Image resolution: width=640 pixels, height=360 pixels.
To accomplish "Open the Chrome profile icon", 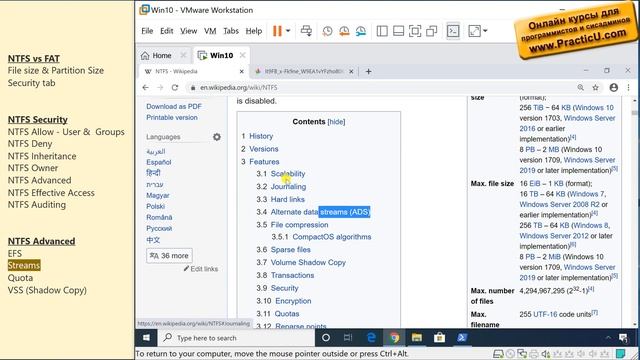I will click(613, 87).
